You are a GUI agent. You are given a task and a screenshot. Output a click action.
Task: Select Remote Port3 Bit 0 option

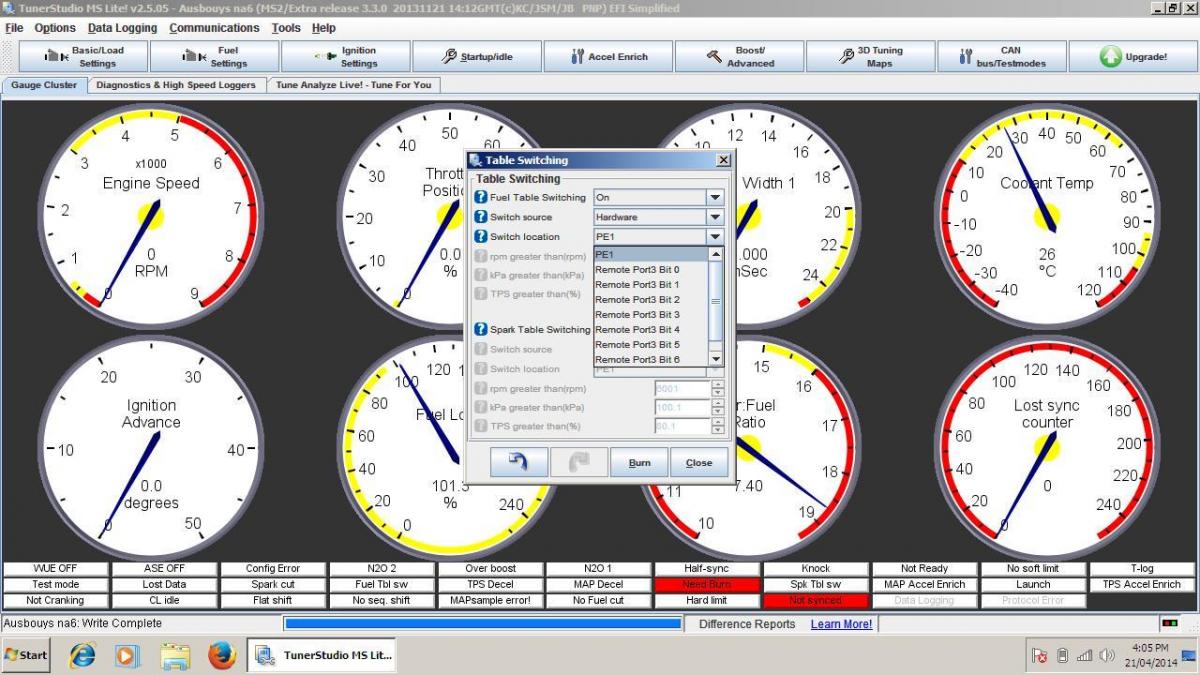651,269
